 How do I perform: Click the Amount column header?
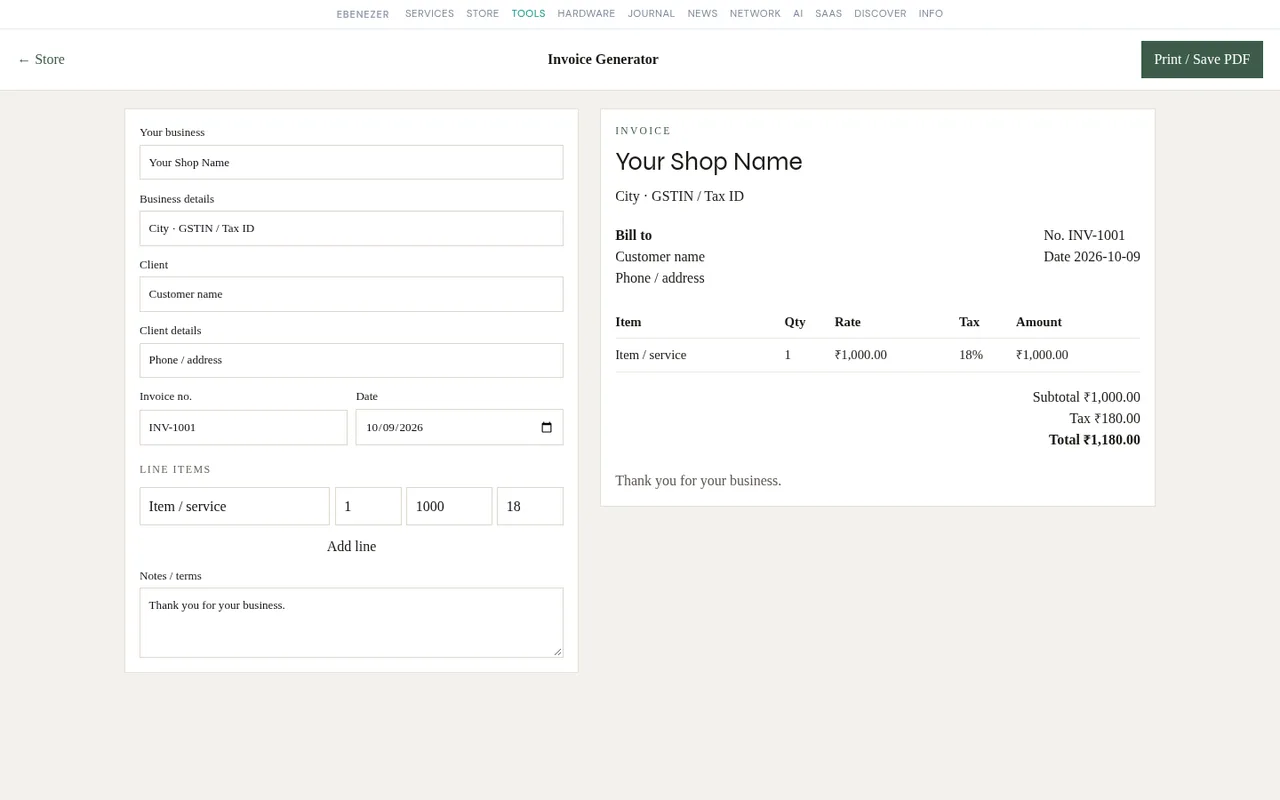(1039, 322)
